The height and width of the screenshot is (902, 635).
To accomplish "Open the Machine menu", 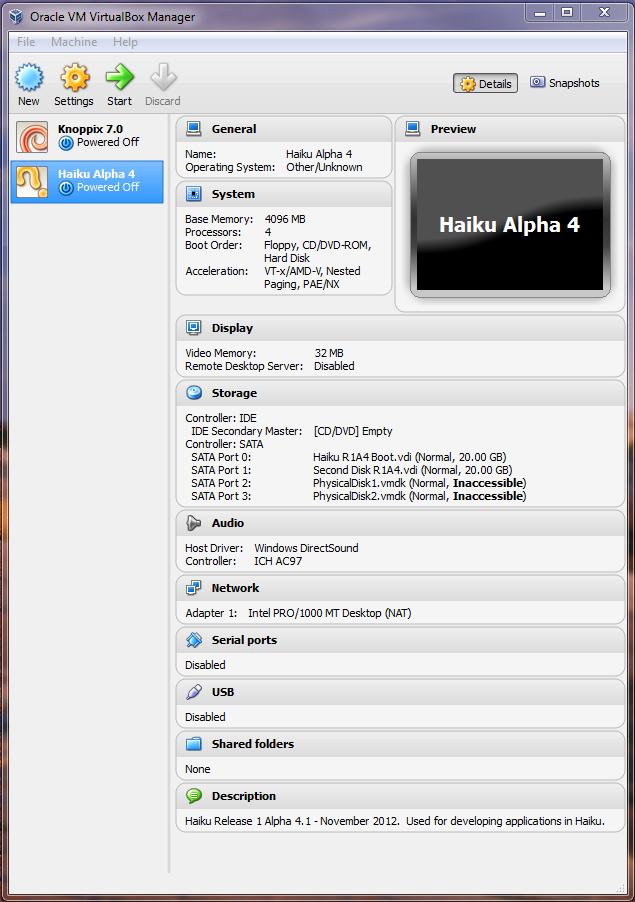I will point(74,42).
